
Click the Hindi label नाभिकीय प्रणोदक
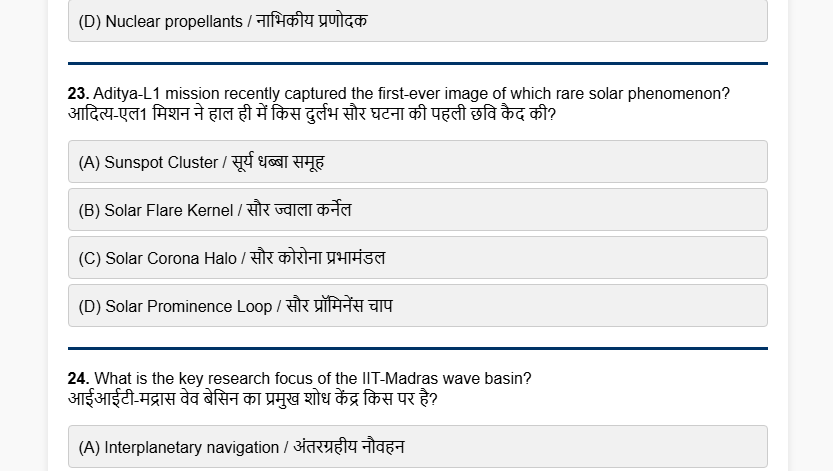coord(312,21)
